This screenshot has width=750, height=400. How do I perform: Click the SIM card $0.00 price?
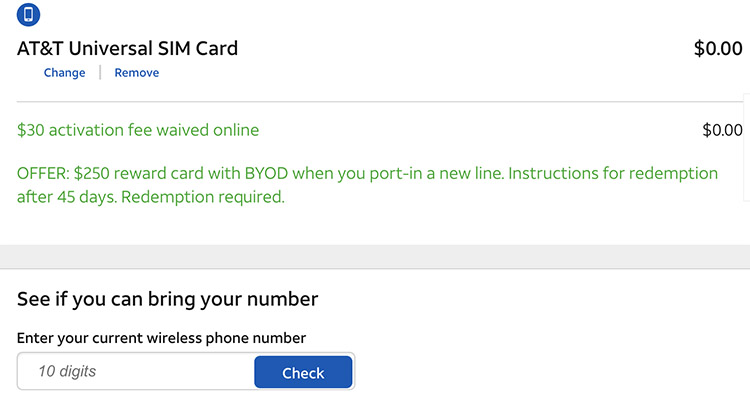[x=718, y=49]
